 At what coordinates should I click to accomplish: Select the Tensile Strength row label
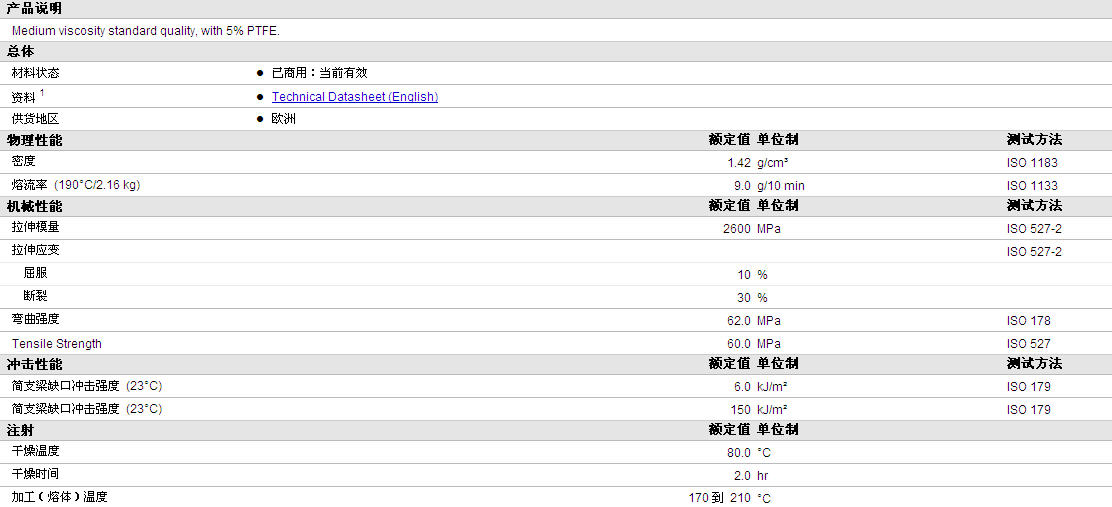pyautogui.click(x=57, y=344)
